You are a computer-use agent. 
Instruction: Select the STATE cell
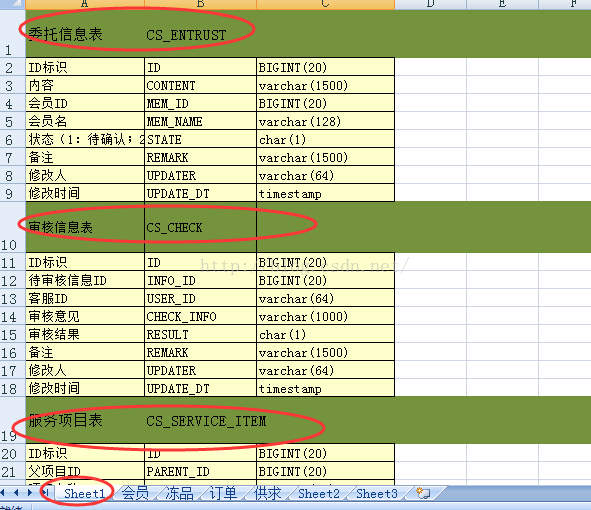[200, 139]
